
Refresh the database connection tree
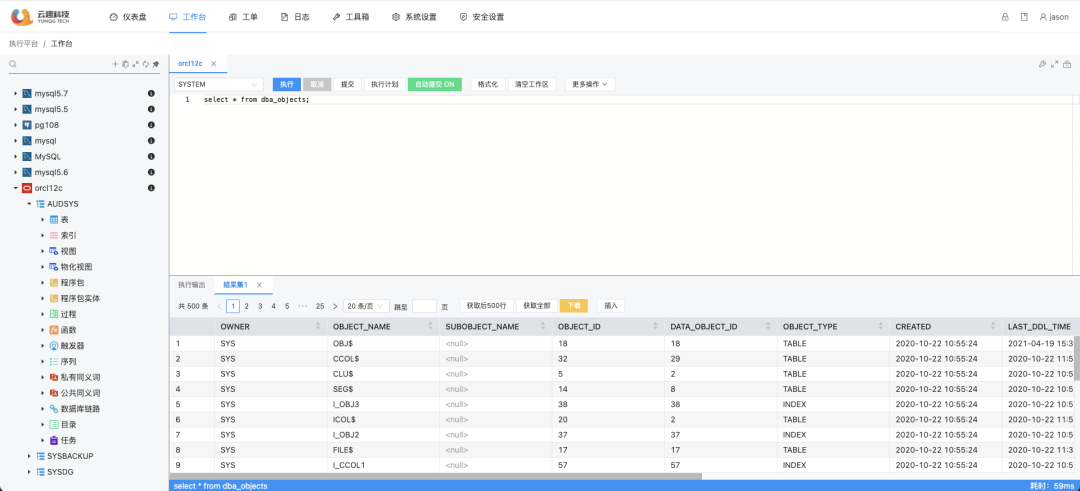click(x=145, y=64)
